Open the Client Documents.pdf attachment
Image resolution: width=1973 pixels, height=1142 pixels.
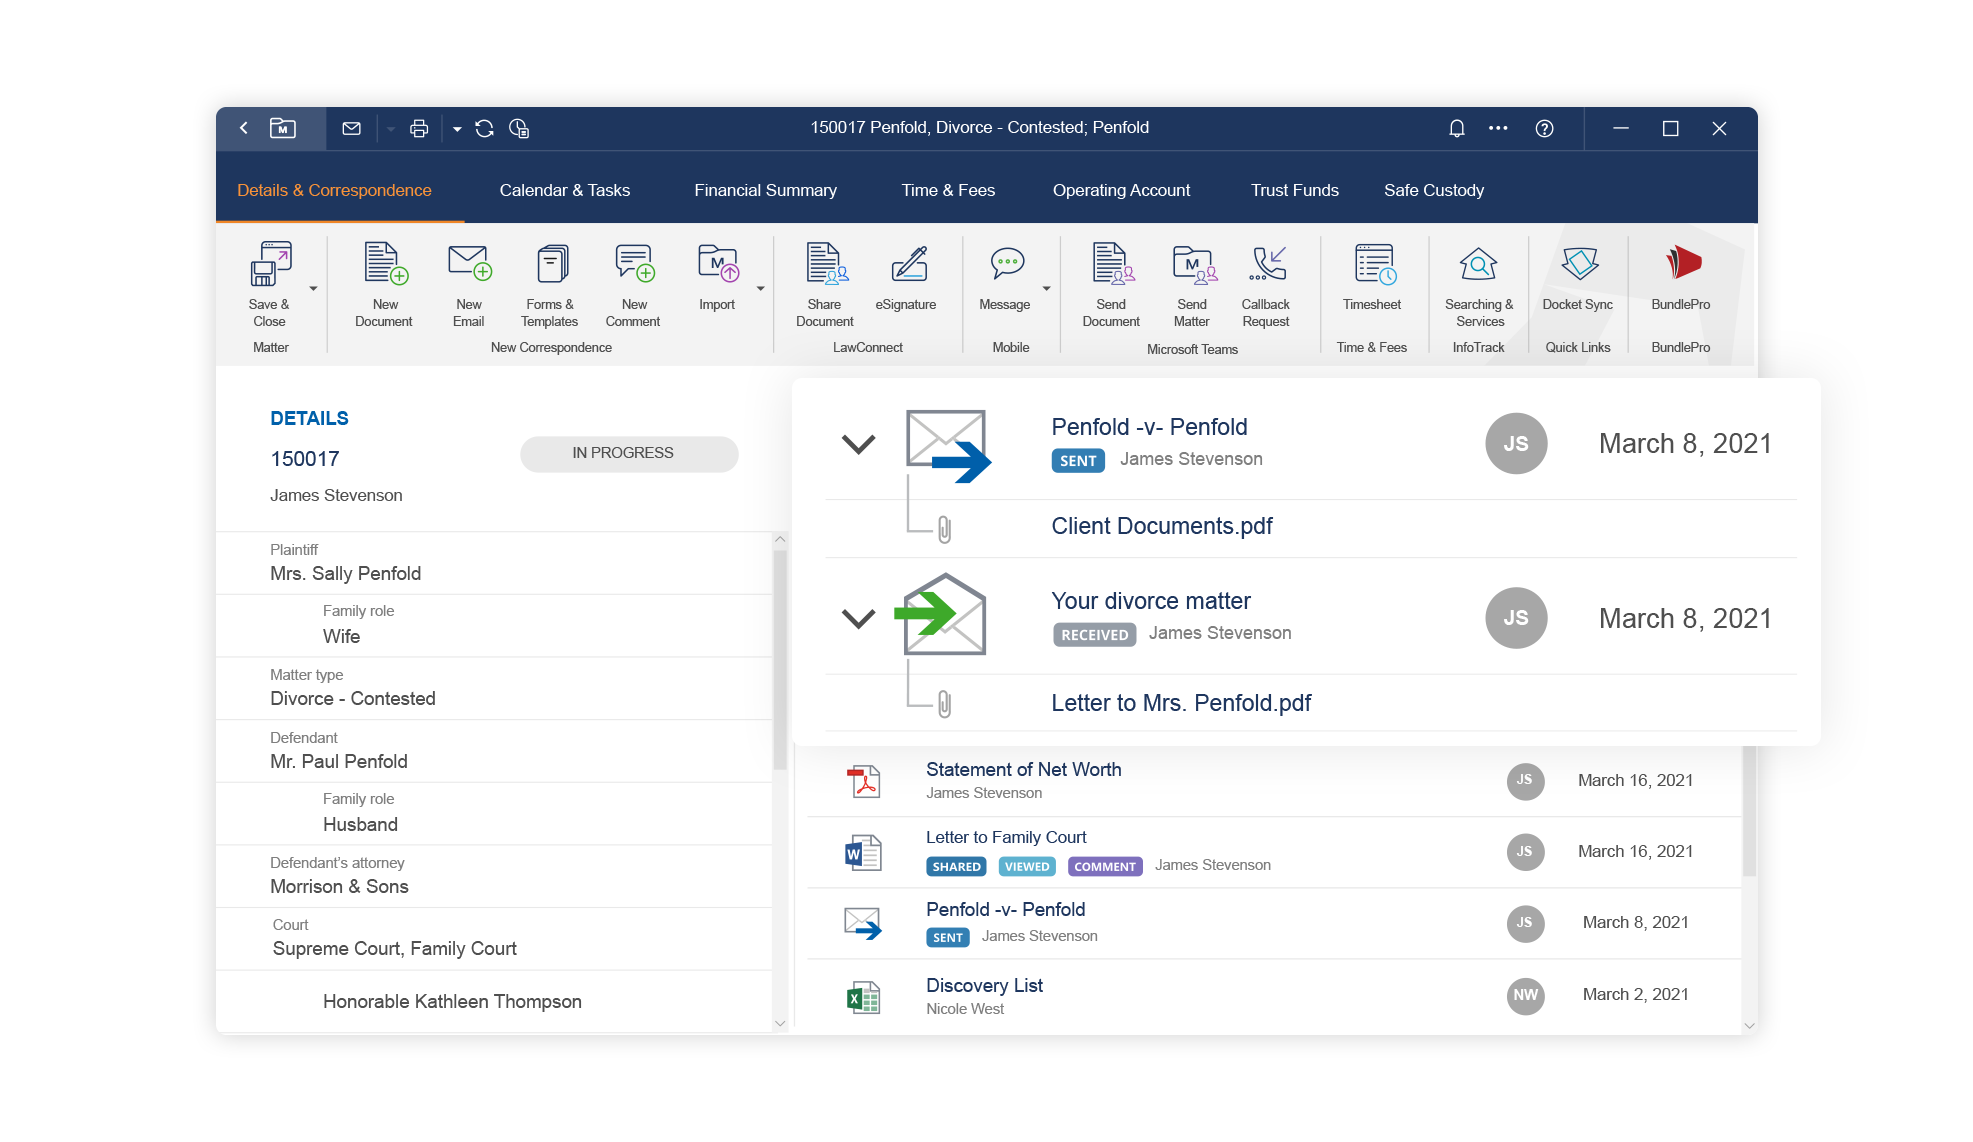[x=1161, y=526]
